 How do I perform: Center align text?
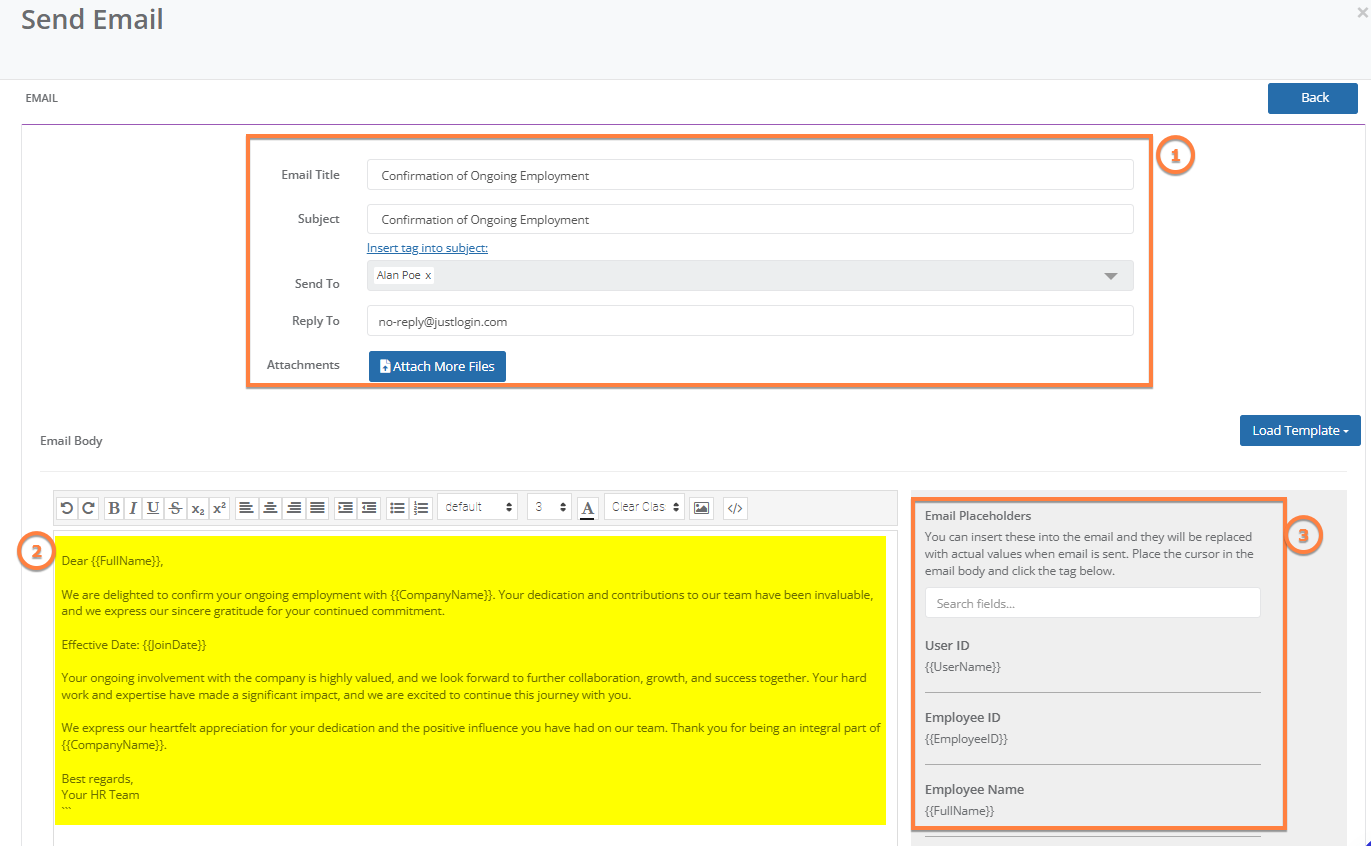pyautogui.click(x=270, y=508)
